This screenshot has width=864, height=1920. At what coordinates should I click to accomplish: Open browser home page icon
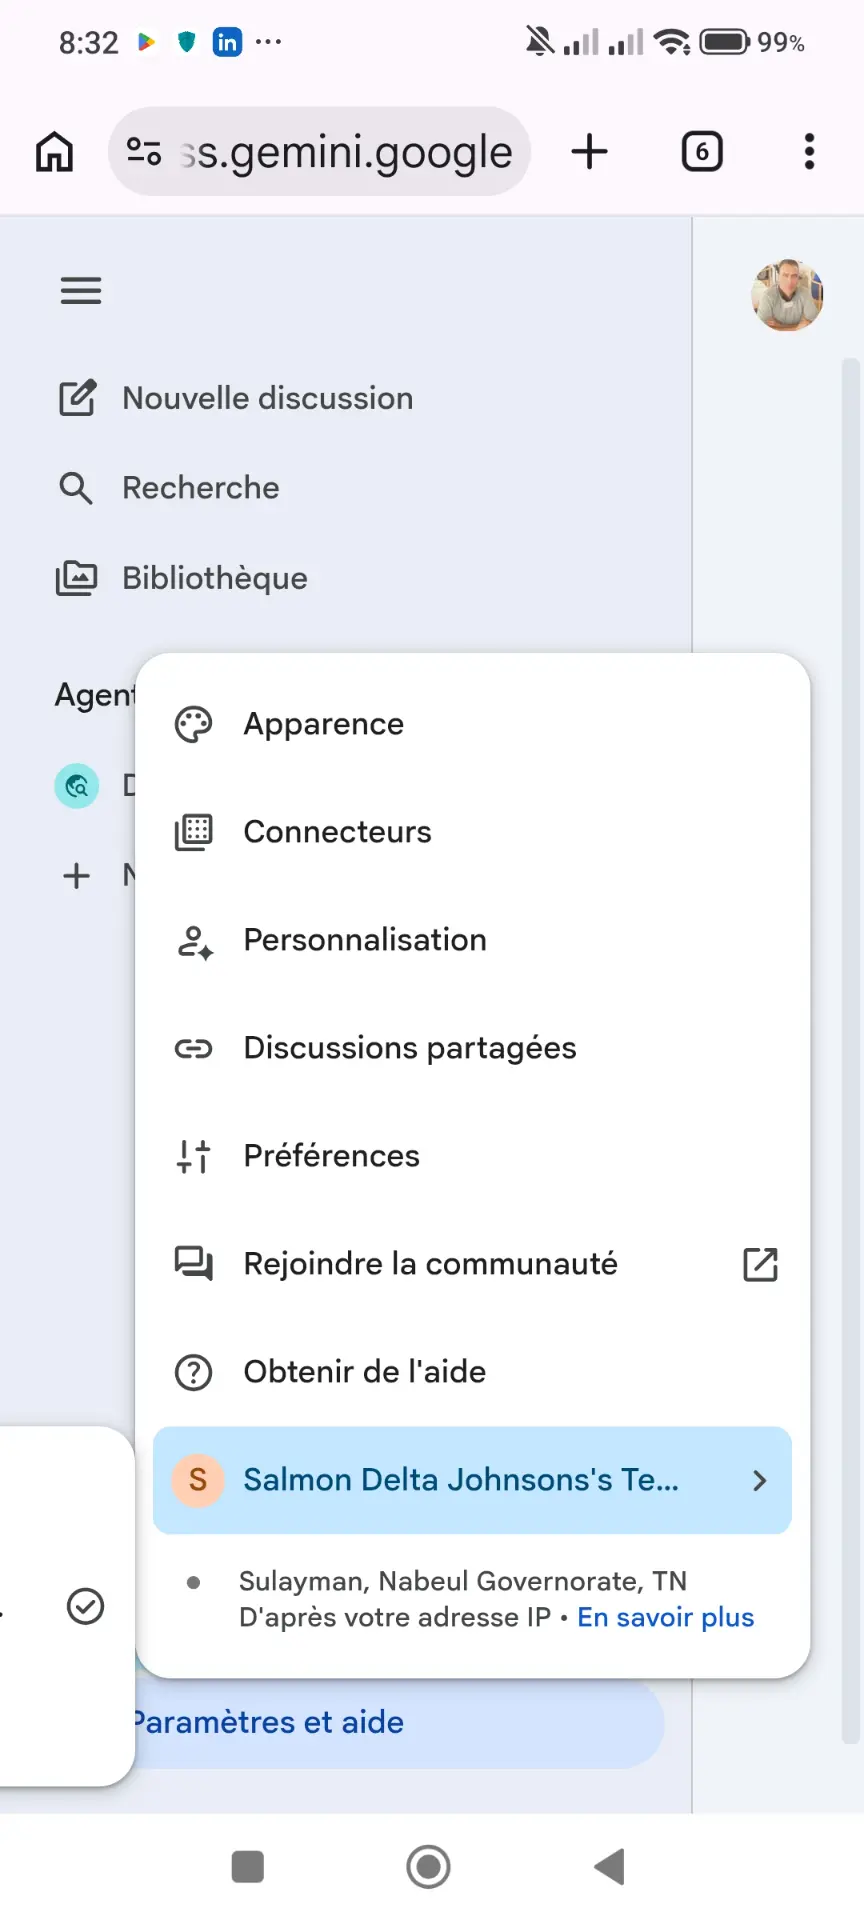[55, 152]
